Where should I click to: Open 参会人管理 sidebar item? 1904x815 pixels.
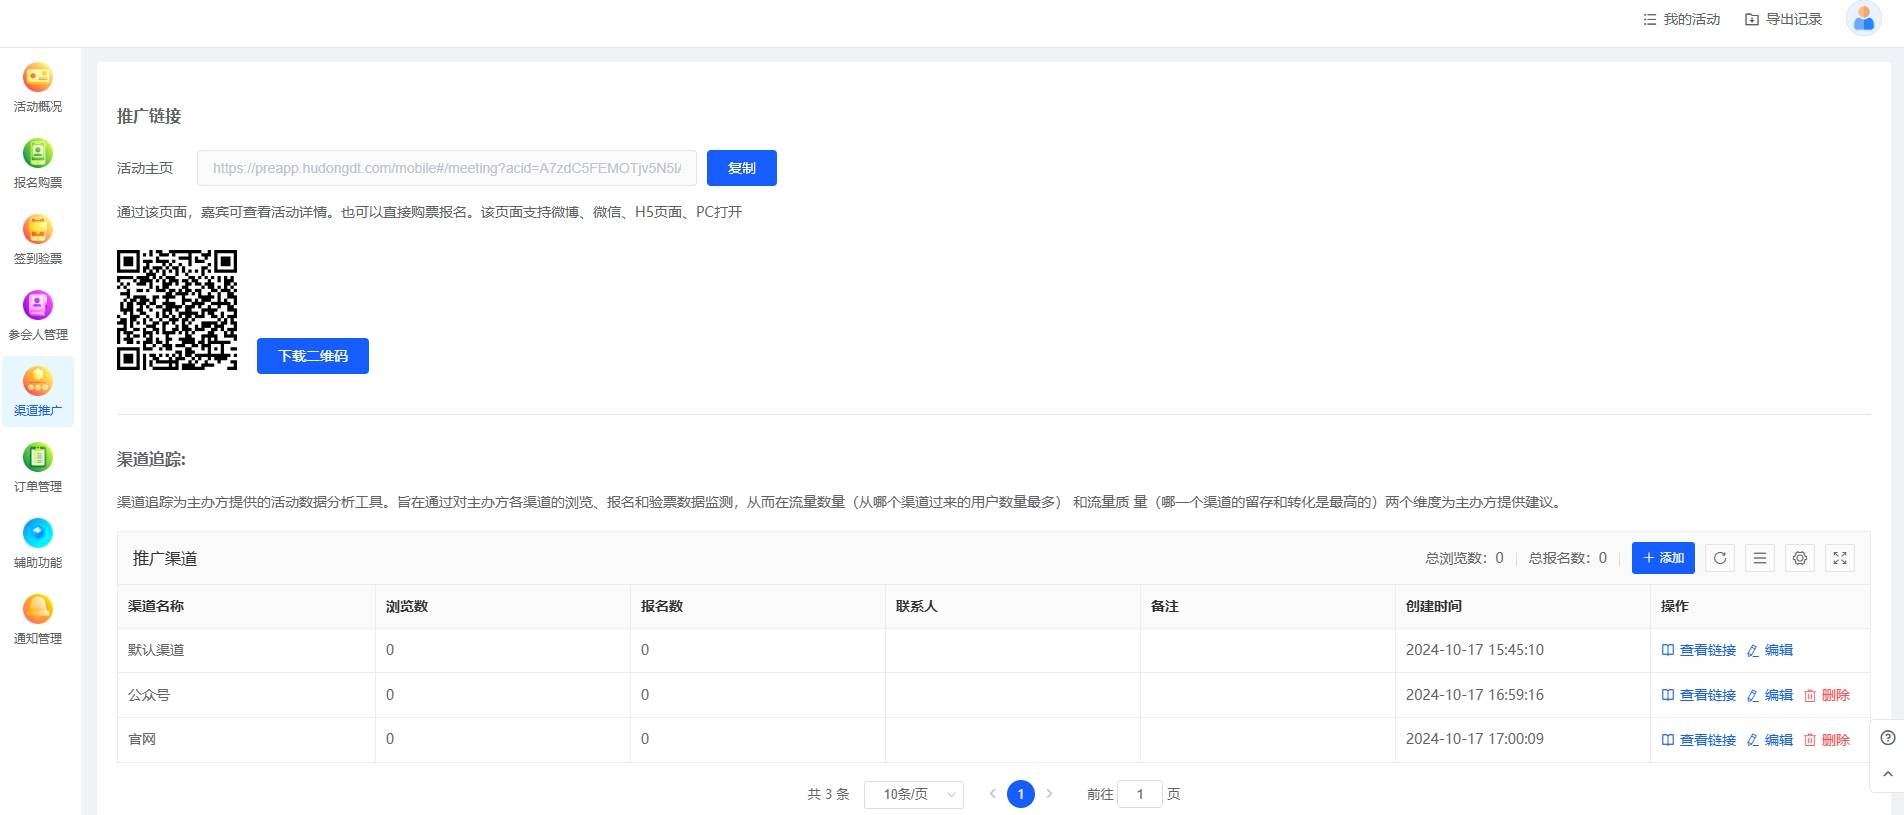tap(38, 315)
